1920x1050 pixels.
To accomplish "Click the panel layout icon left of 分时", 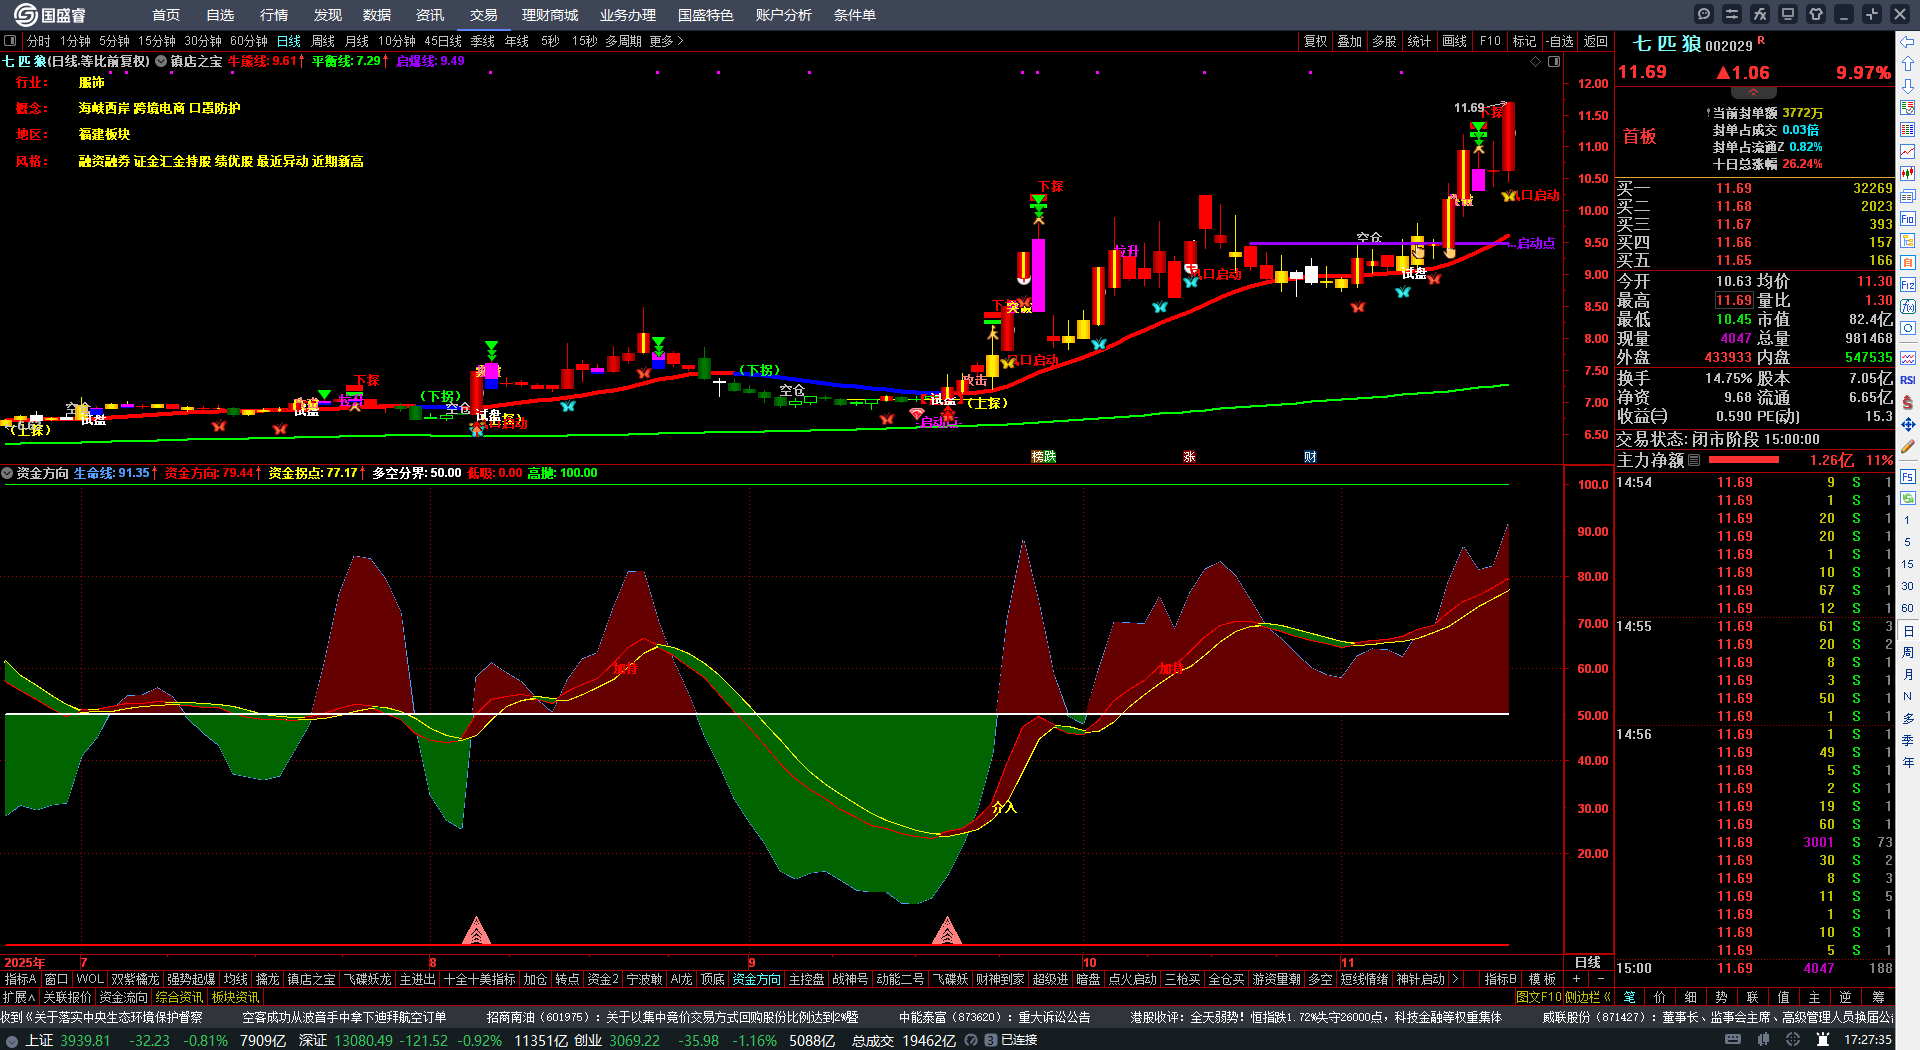I will point(10,41).
